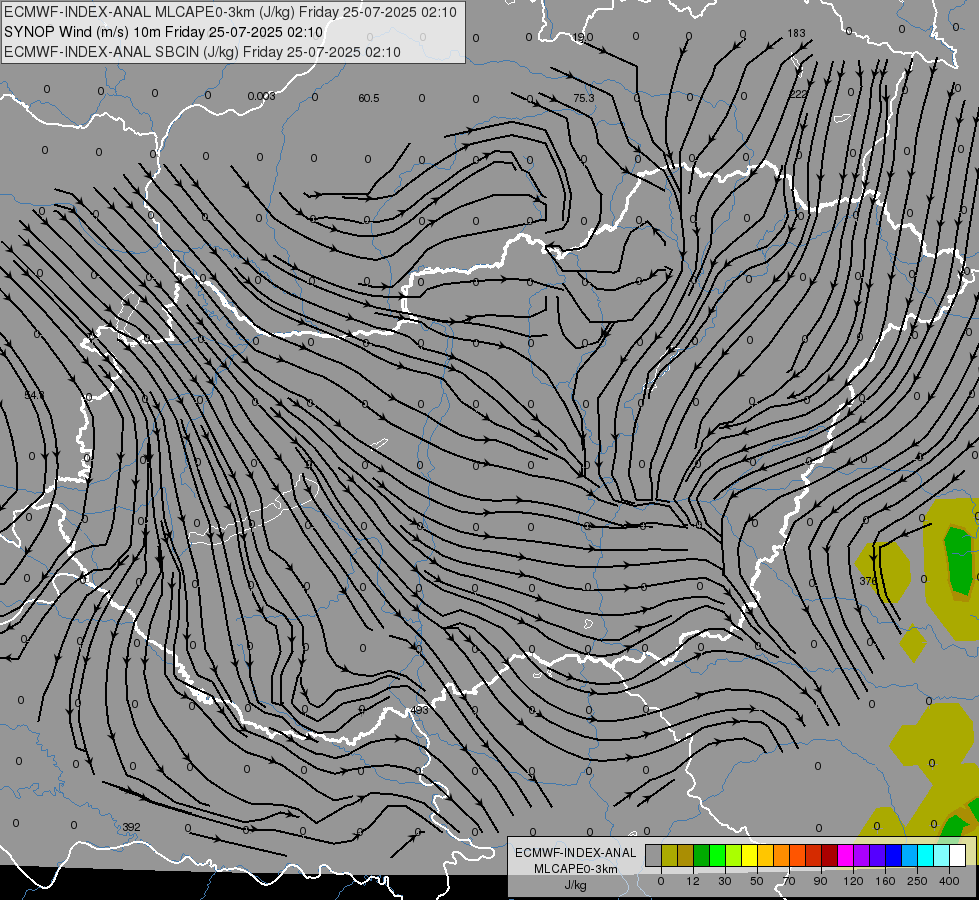Image resolution: width=979 pixels, height=900 pixels.
Task: Click the '54.7' value at the left edge
Action: coord(34,395)
